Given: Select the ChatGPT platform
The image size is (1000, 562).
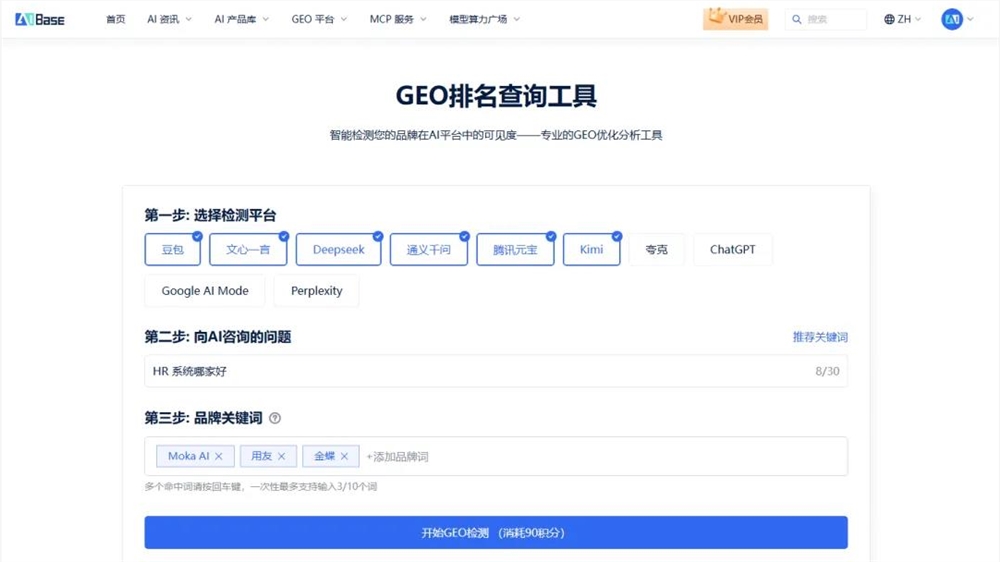Looking at the screenshot, I should [x=733, y=249].
